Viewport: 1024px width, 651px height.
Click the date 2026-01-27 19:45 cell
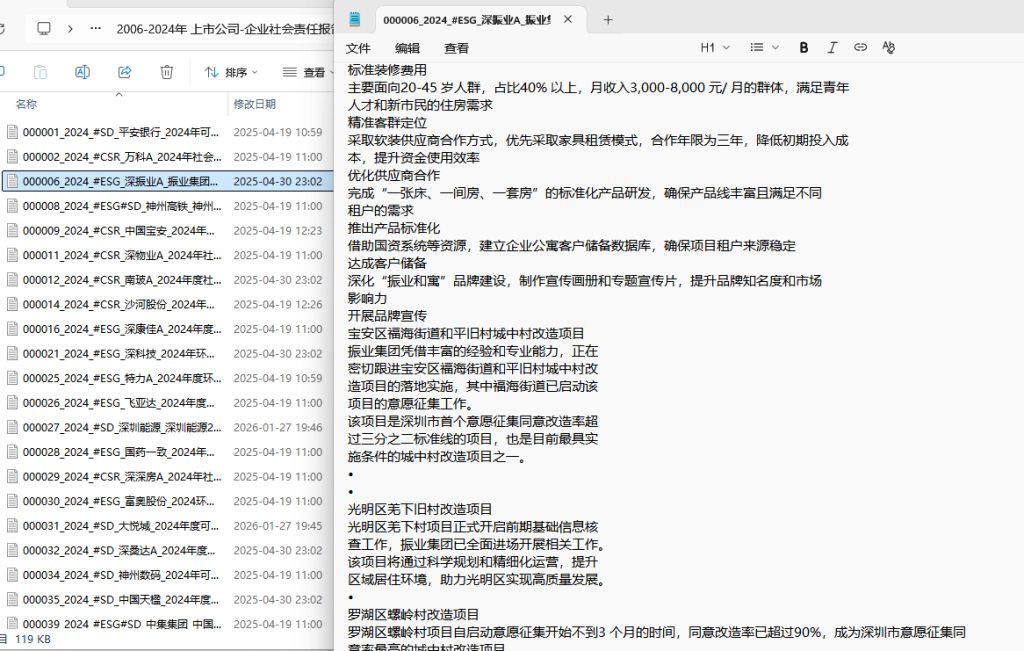pos(278,526)
